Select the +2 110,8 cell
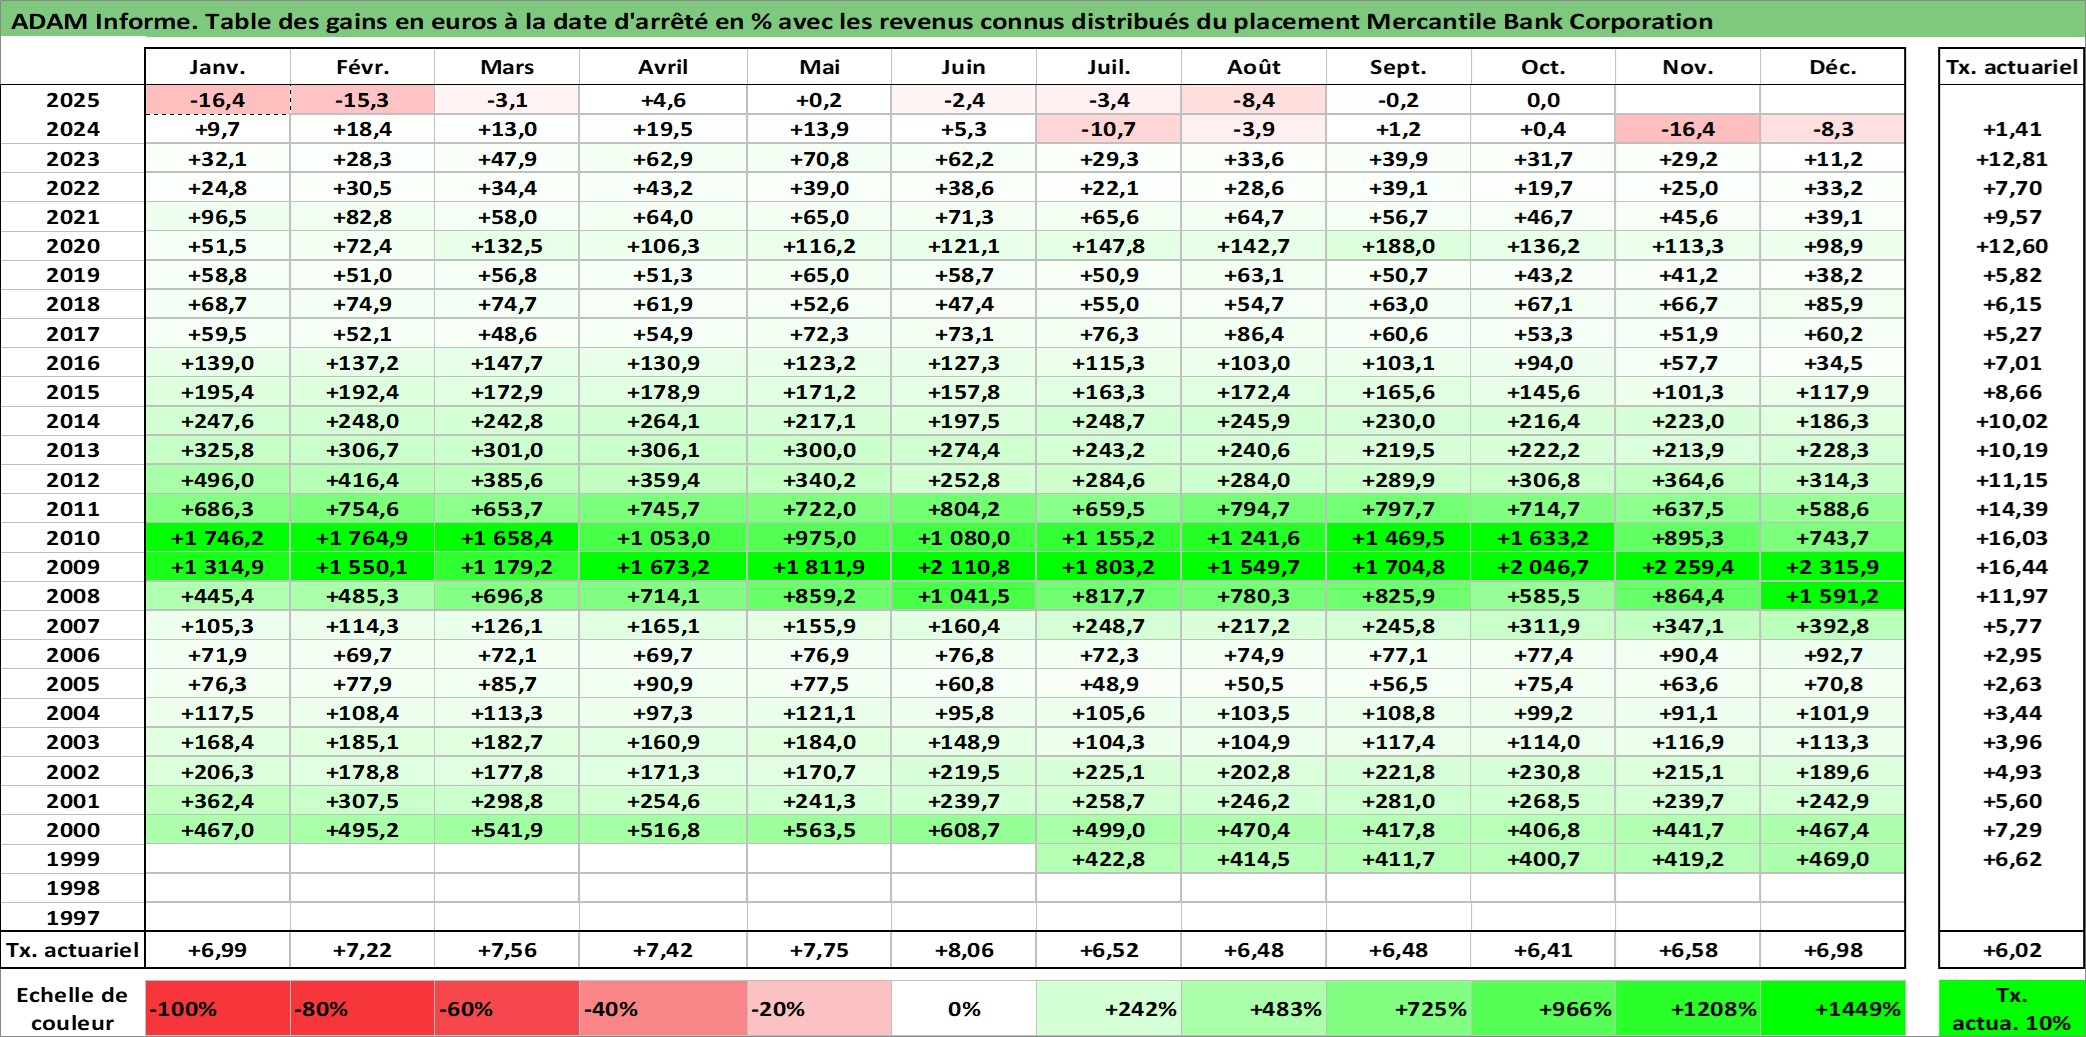The width and height of the screenshot is (2086, 1037). (x=964, y=567)
